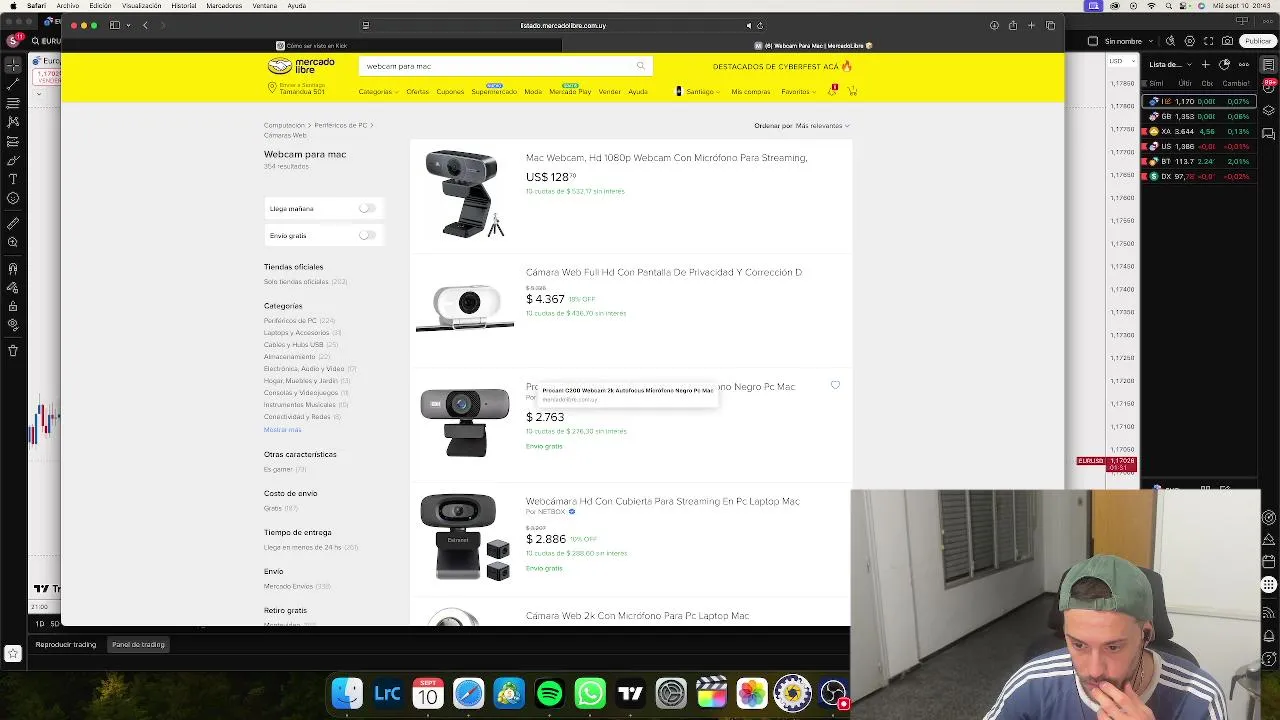Open 'Webcámara Hd Con Cubierta' product thumbnail
Screen dimensions: 1280x720
coord(464,537)
